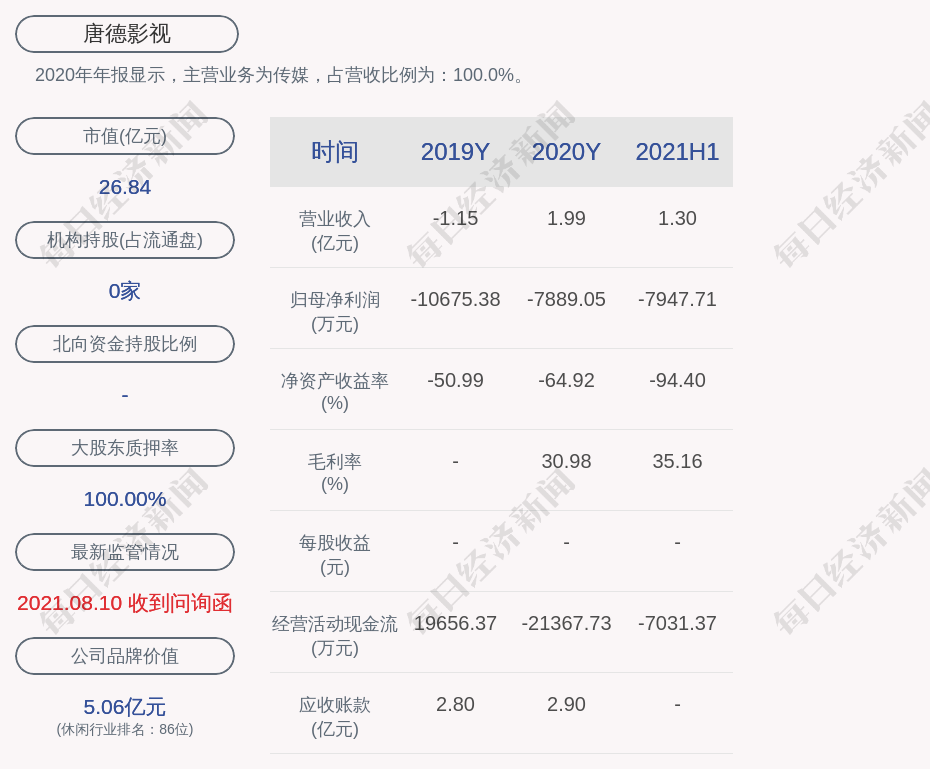Click the market value 26.84
Viewport: 930px width, 769px height.
point(125,187)
